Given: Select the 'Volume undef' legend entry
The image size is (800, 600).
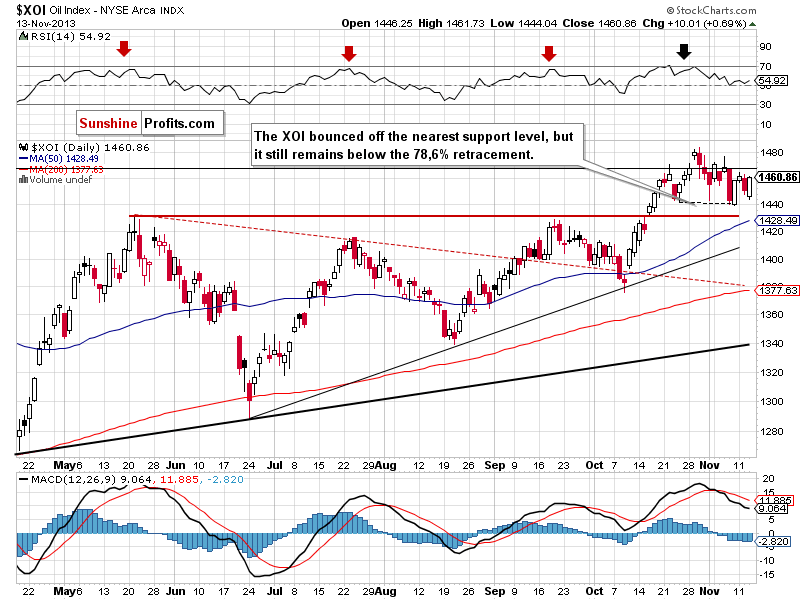Looking at the screenshot, I should (x=61, y=180).
